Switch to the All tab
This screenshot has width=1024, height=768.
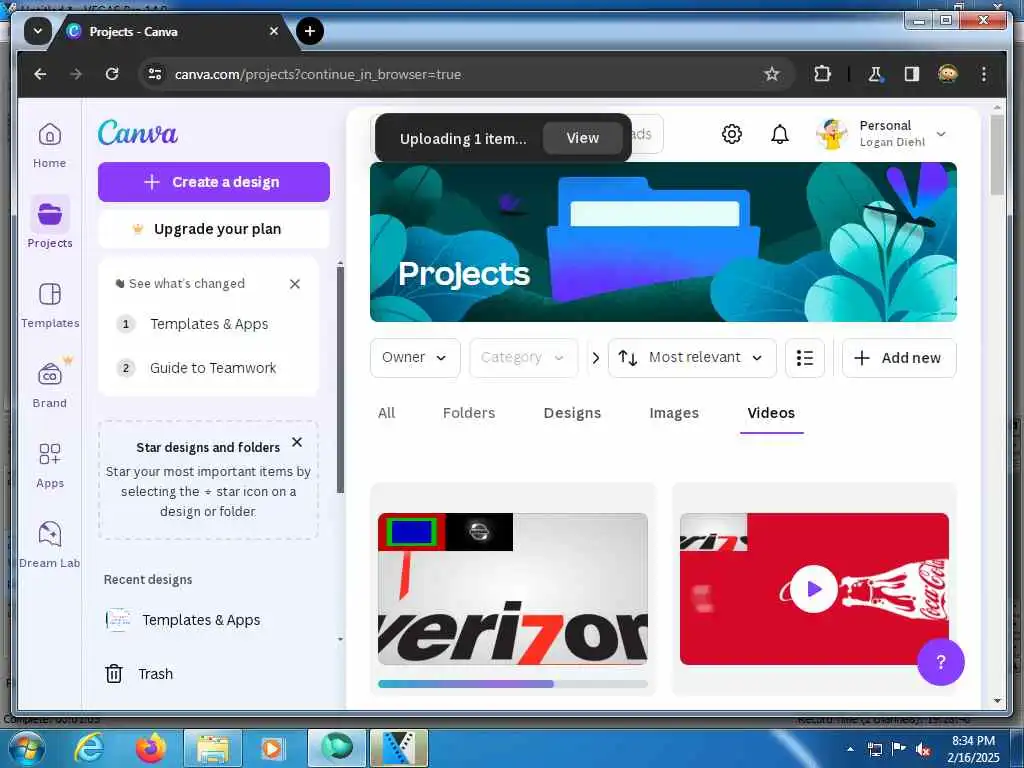coord(386,413)
